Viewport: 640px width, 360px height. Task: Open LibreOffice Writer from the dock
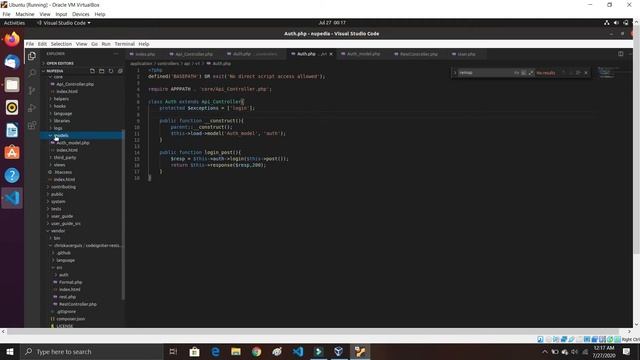[x=12, y=130]
